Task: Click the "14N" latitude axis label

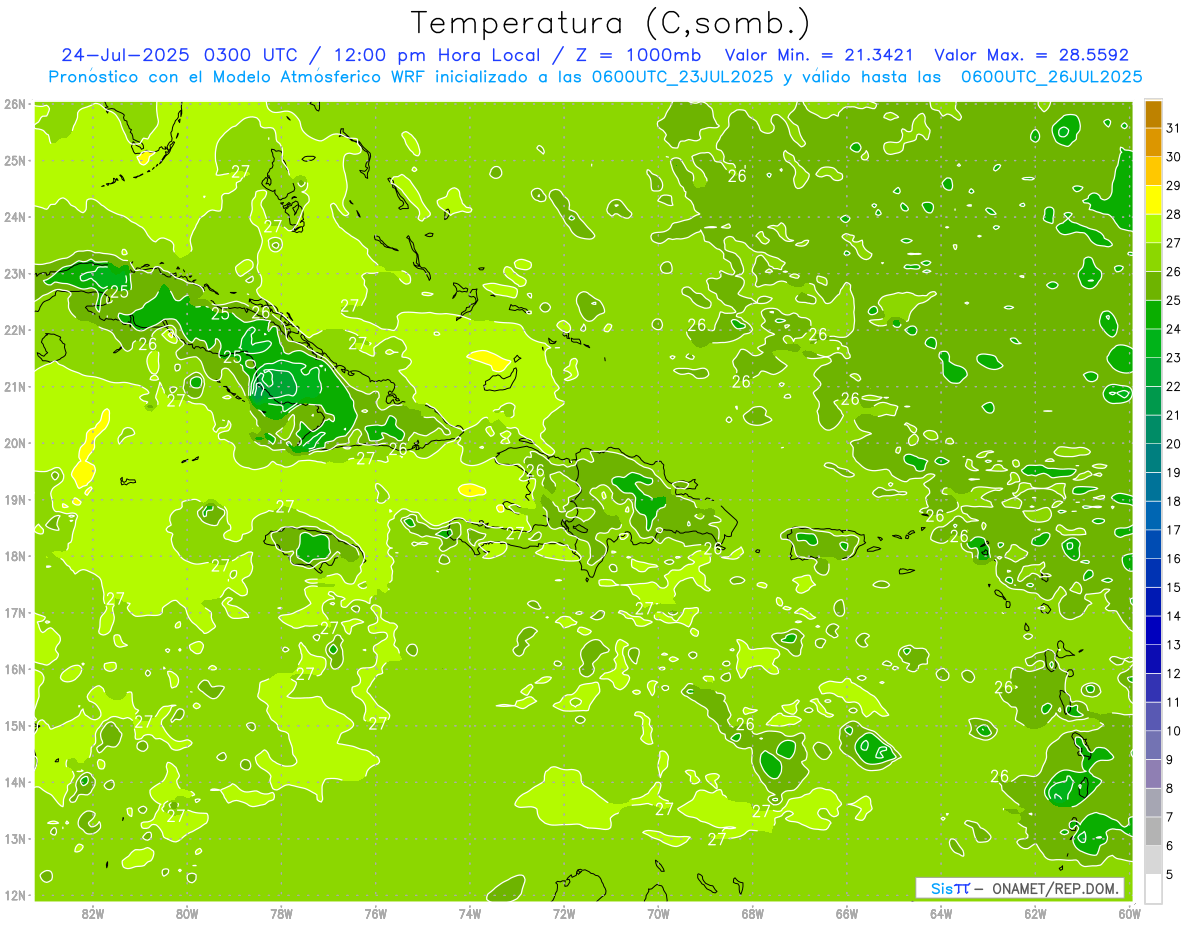Action: (14, 782)
